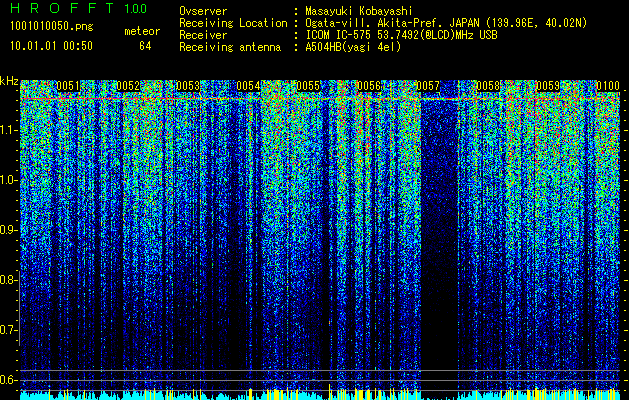Image resolution: width=629 pixels, height=400 pixels.
Task: Click the 0.7 frequency axis label
Action: [x=8, y=330]
